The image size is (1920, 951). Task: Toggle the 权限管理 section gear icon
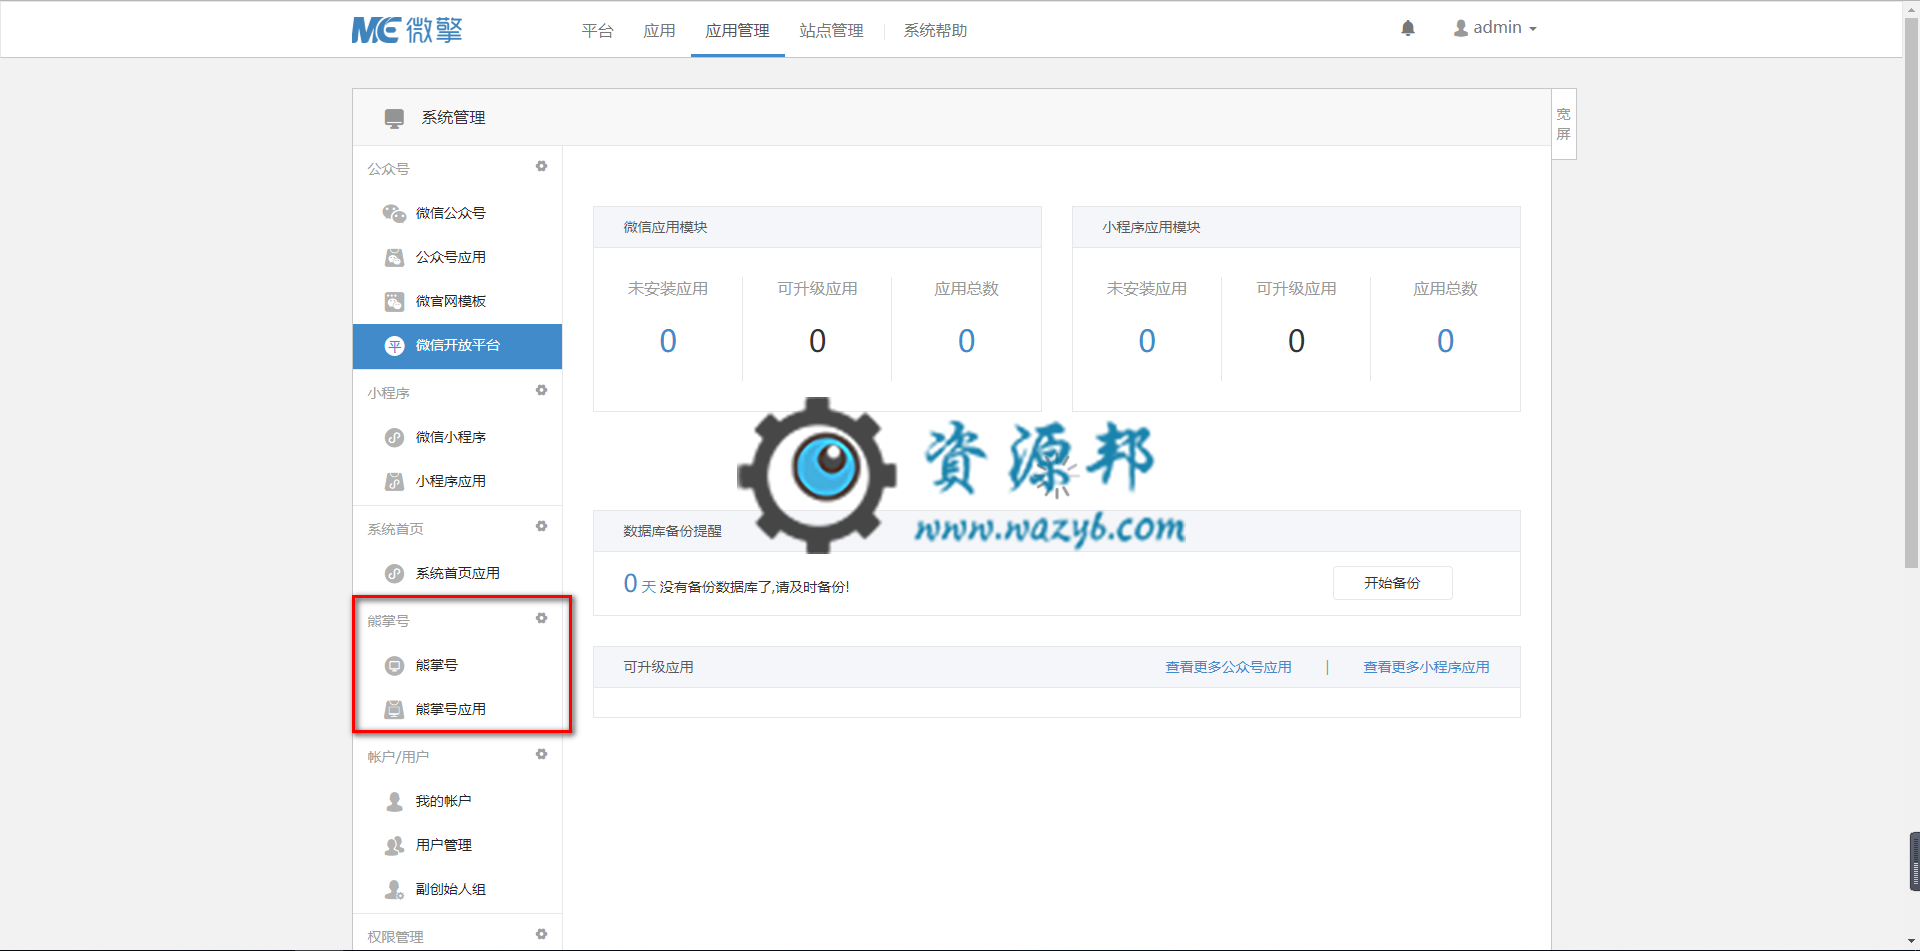pos(541,934)
